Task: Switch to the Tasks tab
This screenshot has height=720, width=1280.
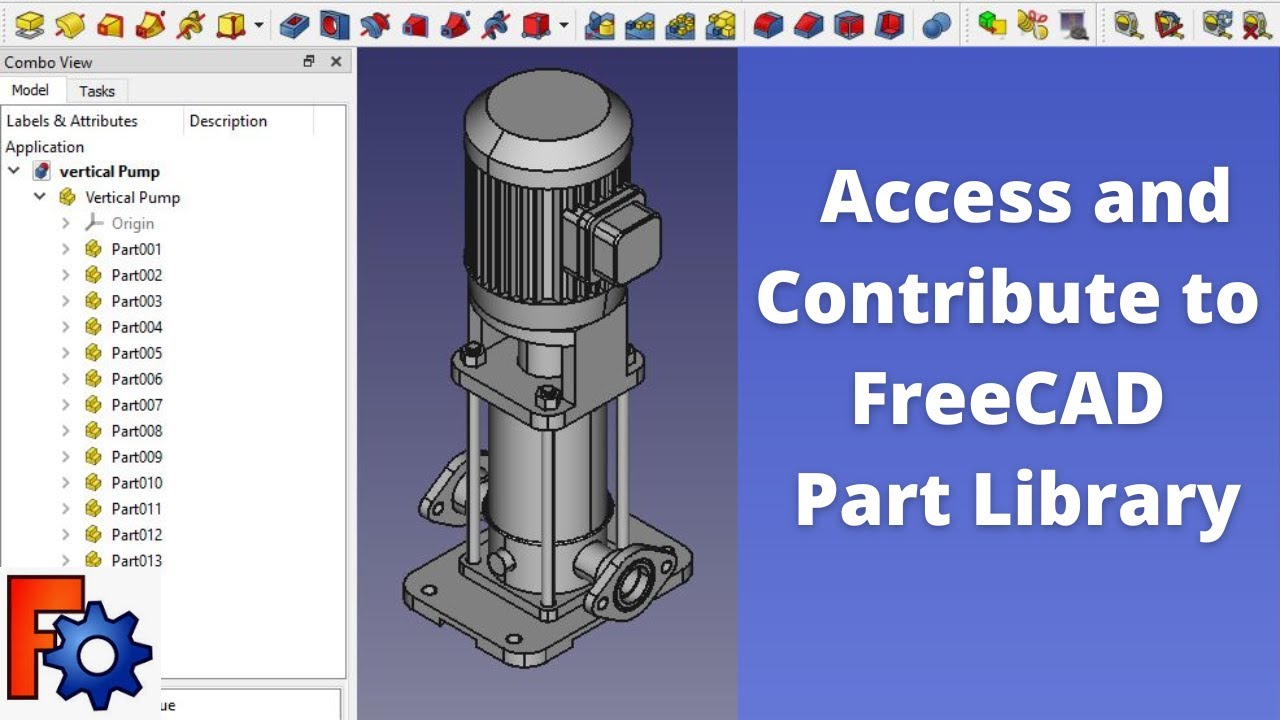Action: (97, 91)
